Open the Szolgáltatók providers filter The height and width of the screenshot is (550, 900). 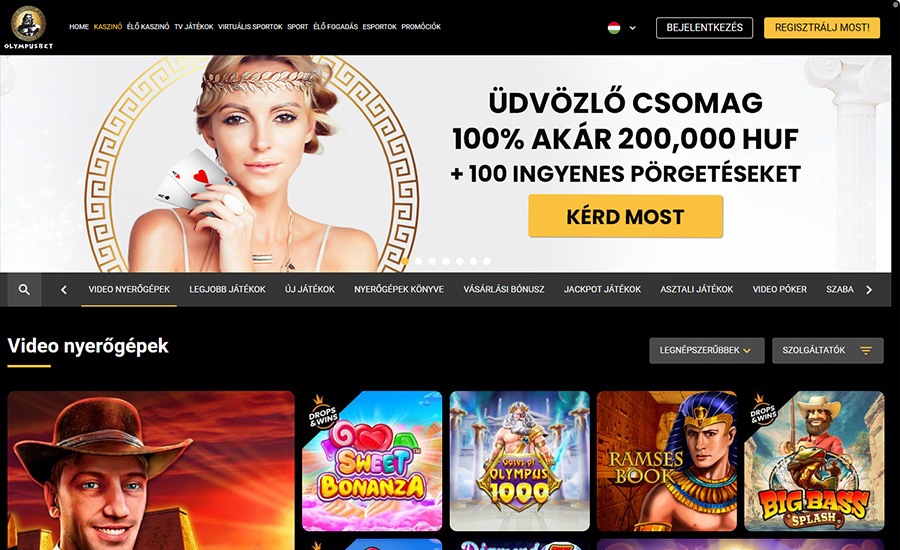pyautogui.click(x=827, y=350)
